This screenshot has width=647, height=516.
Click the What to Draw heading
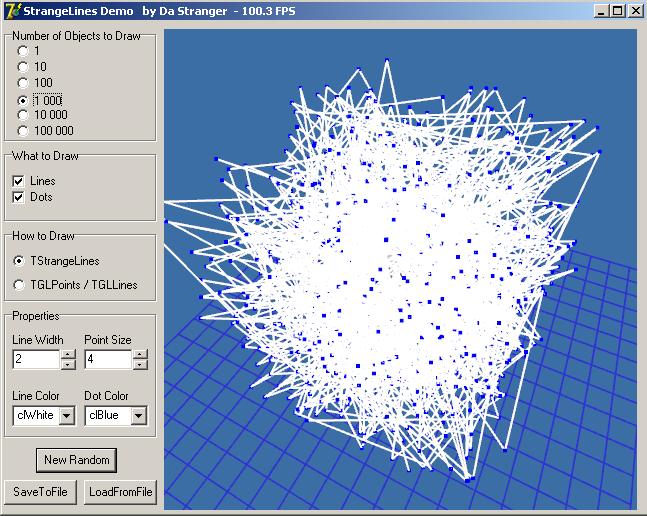[x=45, y=156]
